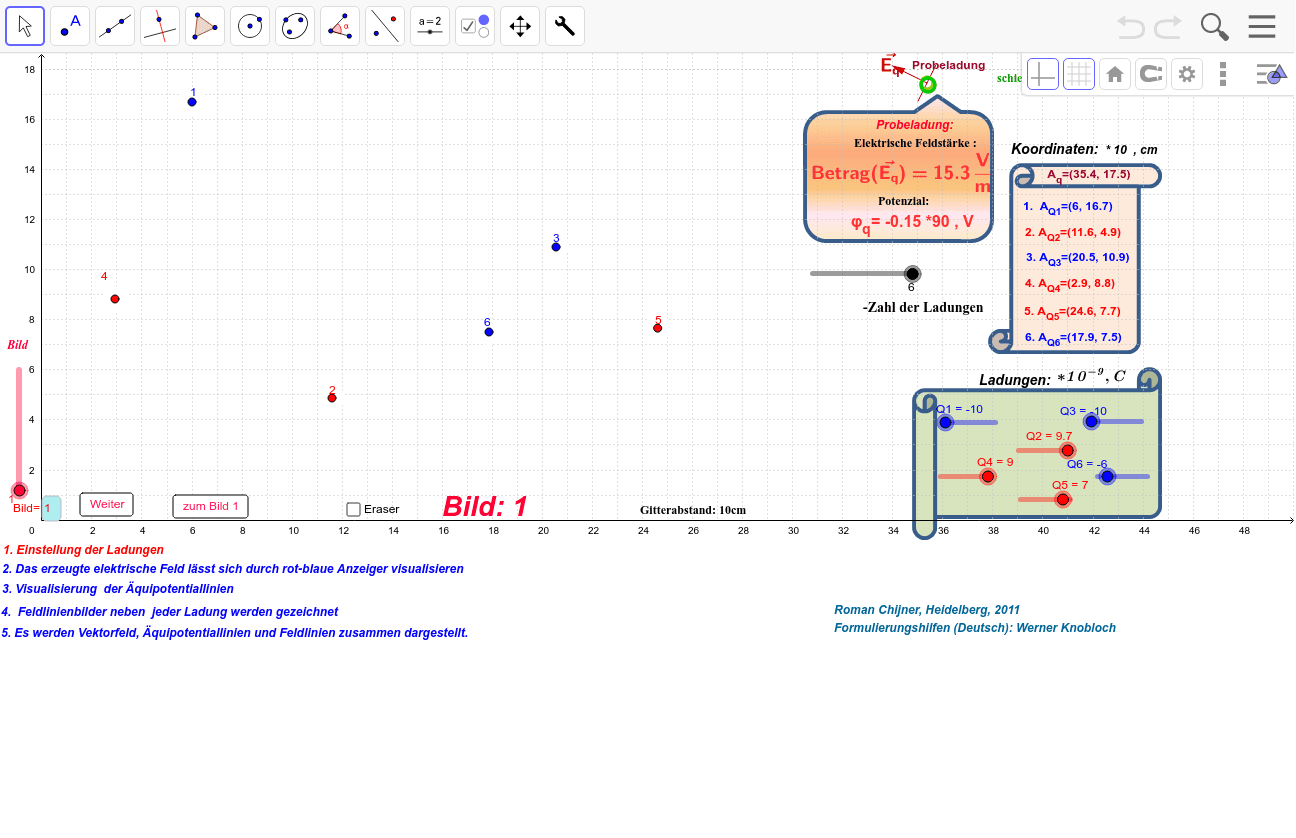Image resolution: width=1296 pixels, height=838 pixels.
Task: Click red charge point 4
Action: click(x=115, y=299)
